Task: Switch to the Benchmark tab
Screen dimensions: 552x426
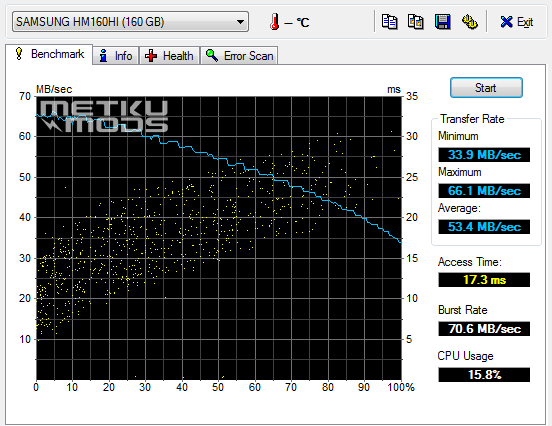Action: pyautogui.click(x=49, y=54)
